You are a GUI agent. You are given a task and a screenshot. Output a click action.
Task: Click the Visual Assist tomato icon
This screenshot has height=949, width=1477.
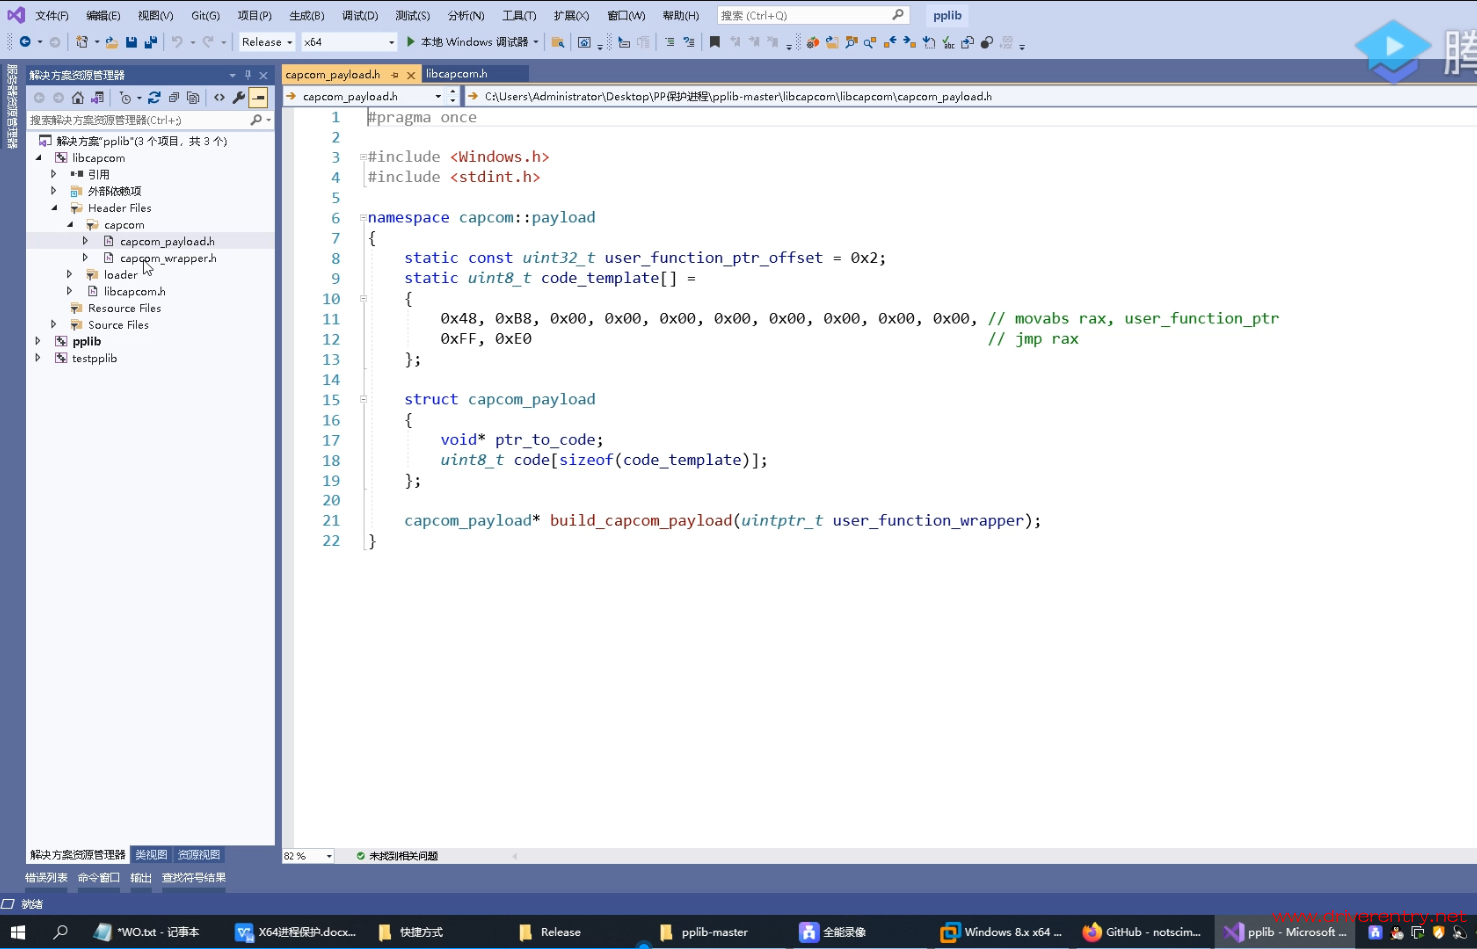[813, 42]
